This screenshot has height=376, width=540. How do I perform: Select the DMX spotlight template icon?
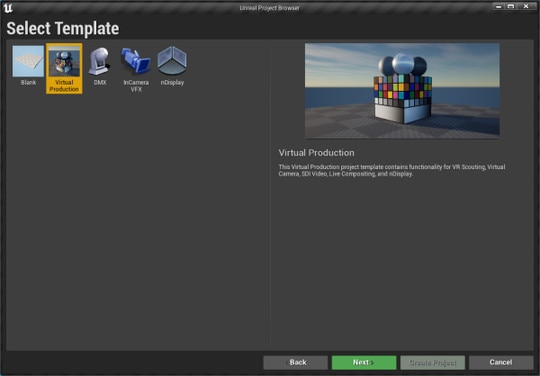[x=100, y=61]
